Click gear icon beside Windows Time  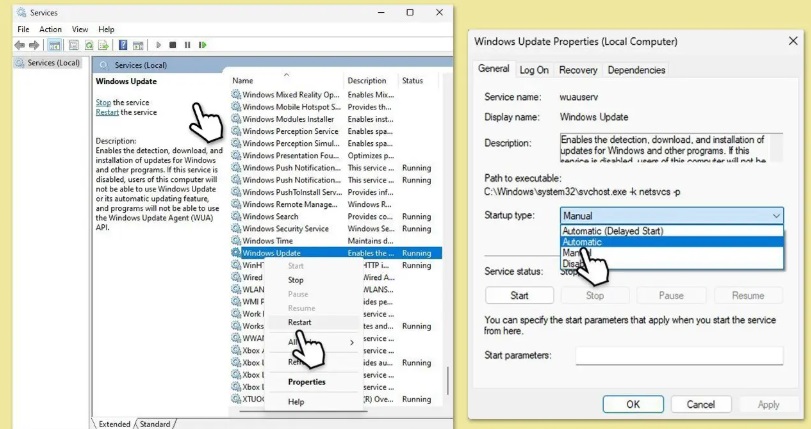(236, 241)
